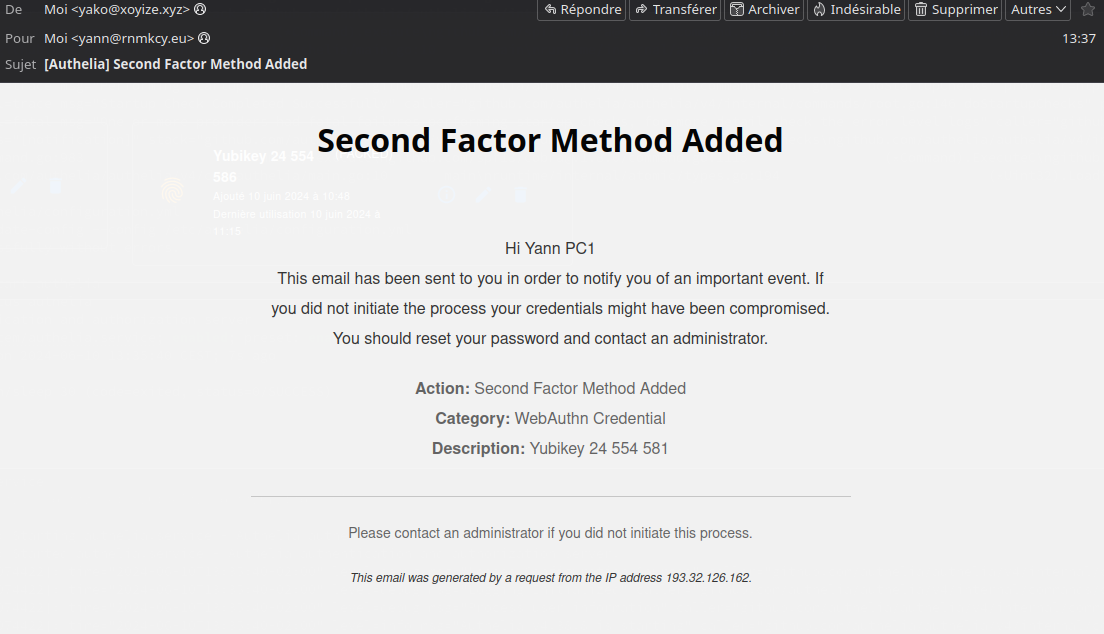Click the Yubikey 24 554 581 description
Screen dimensions: 1104x634
(x=598, y=448)
